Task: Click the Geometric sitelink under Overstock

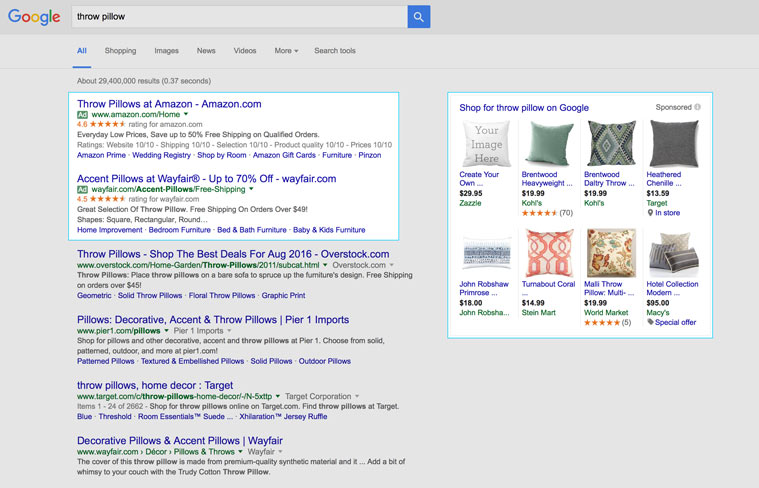Action: (94, 295)
